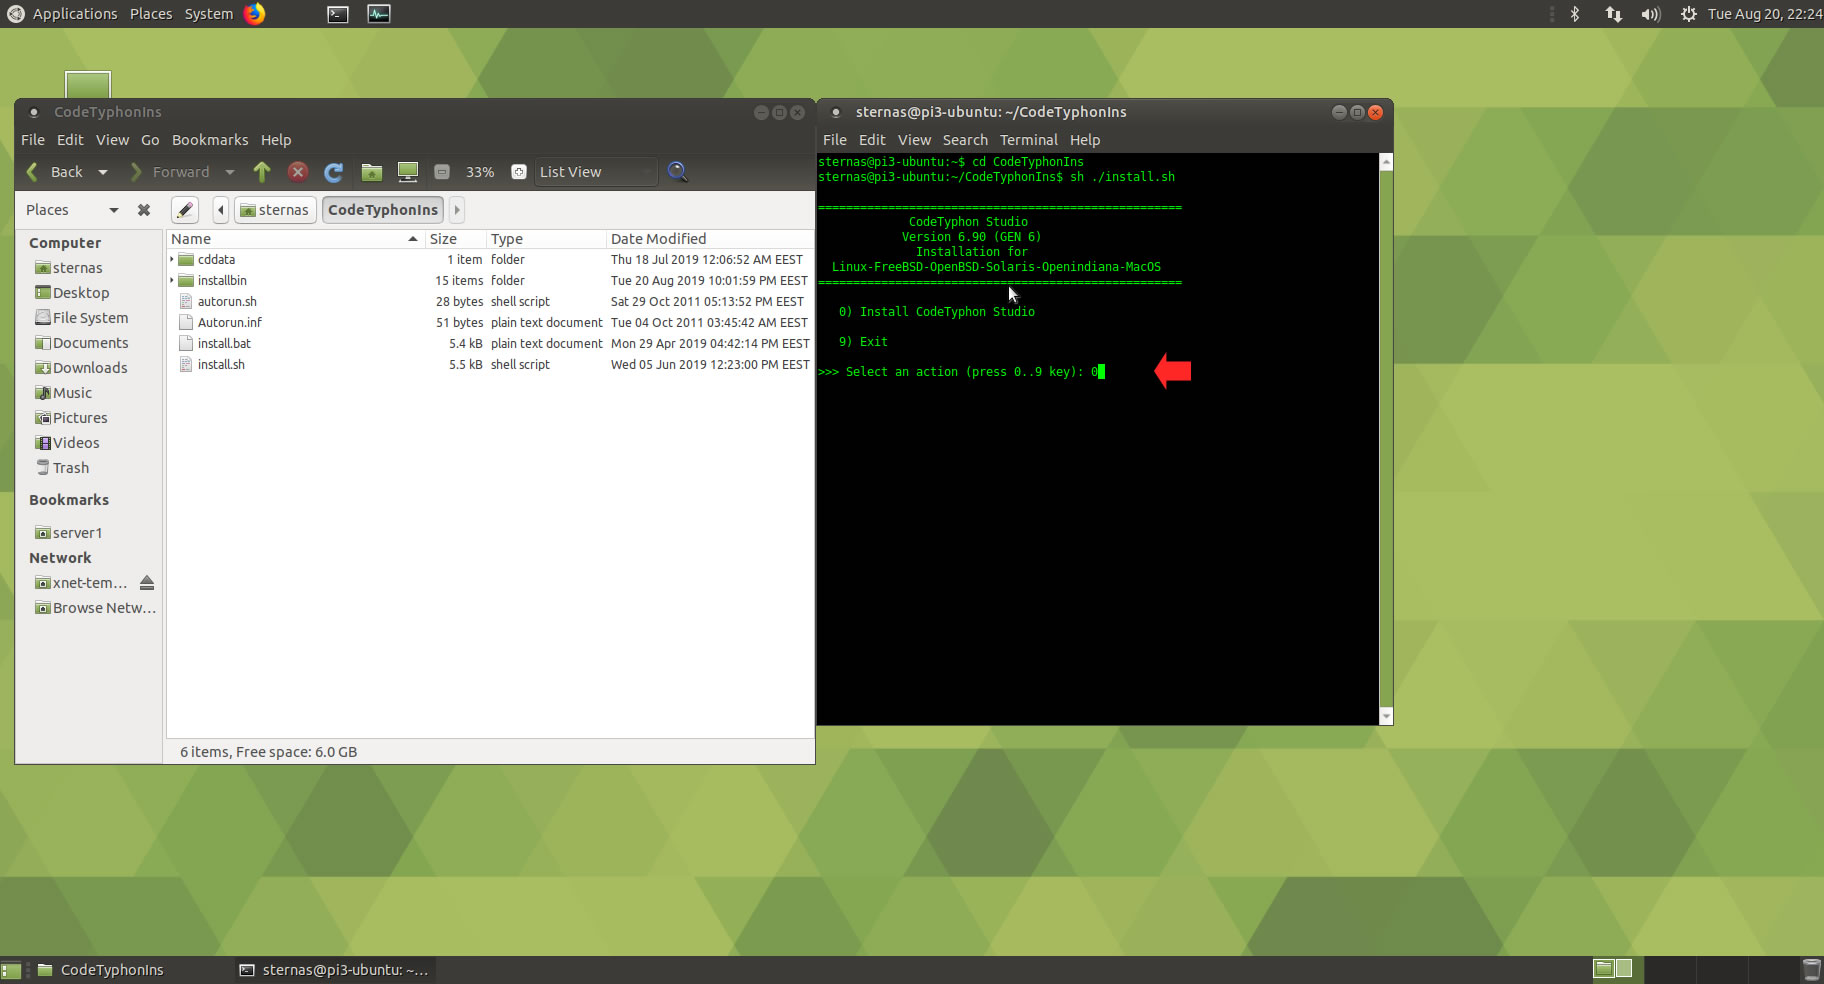Viewport: 1824px width, 984px height.
Task: Select the install.bat file
Action: pos(224,344)
